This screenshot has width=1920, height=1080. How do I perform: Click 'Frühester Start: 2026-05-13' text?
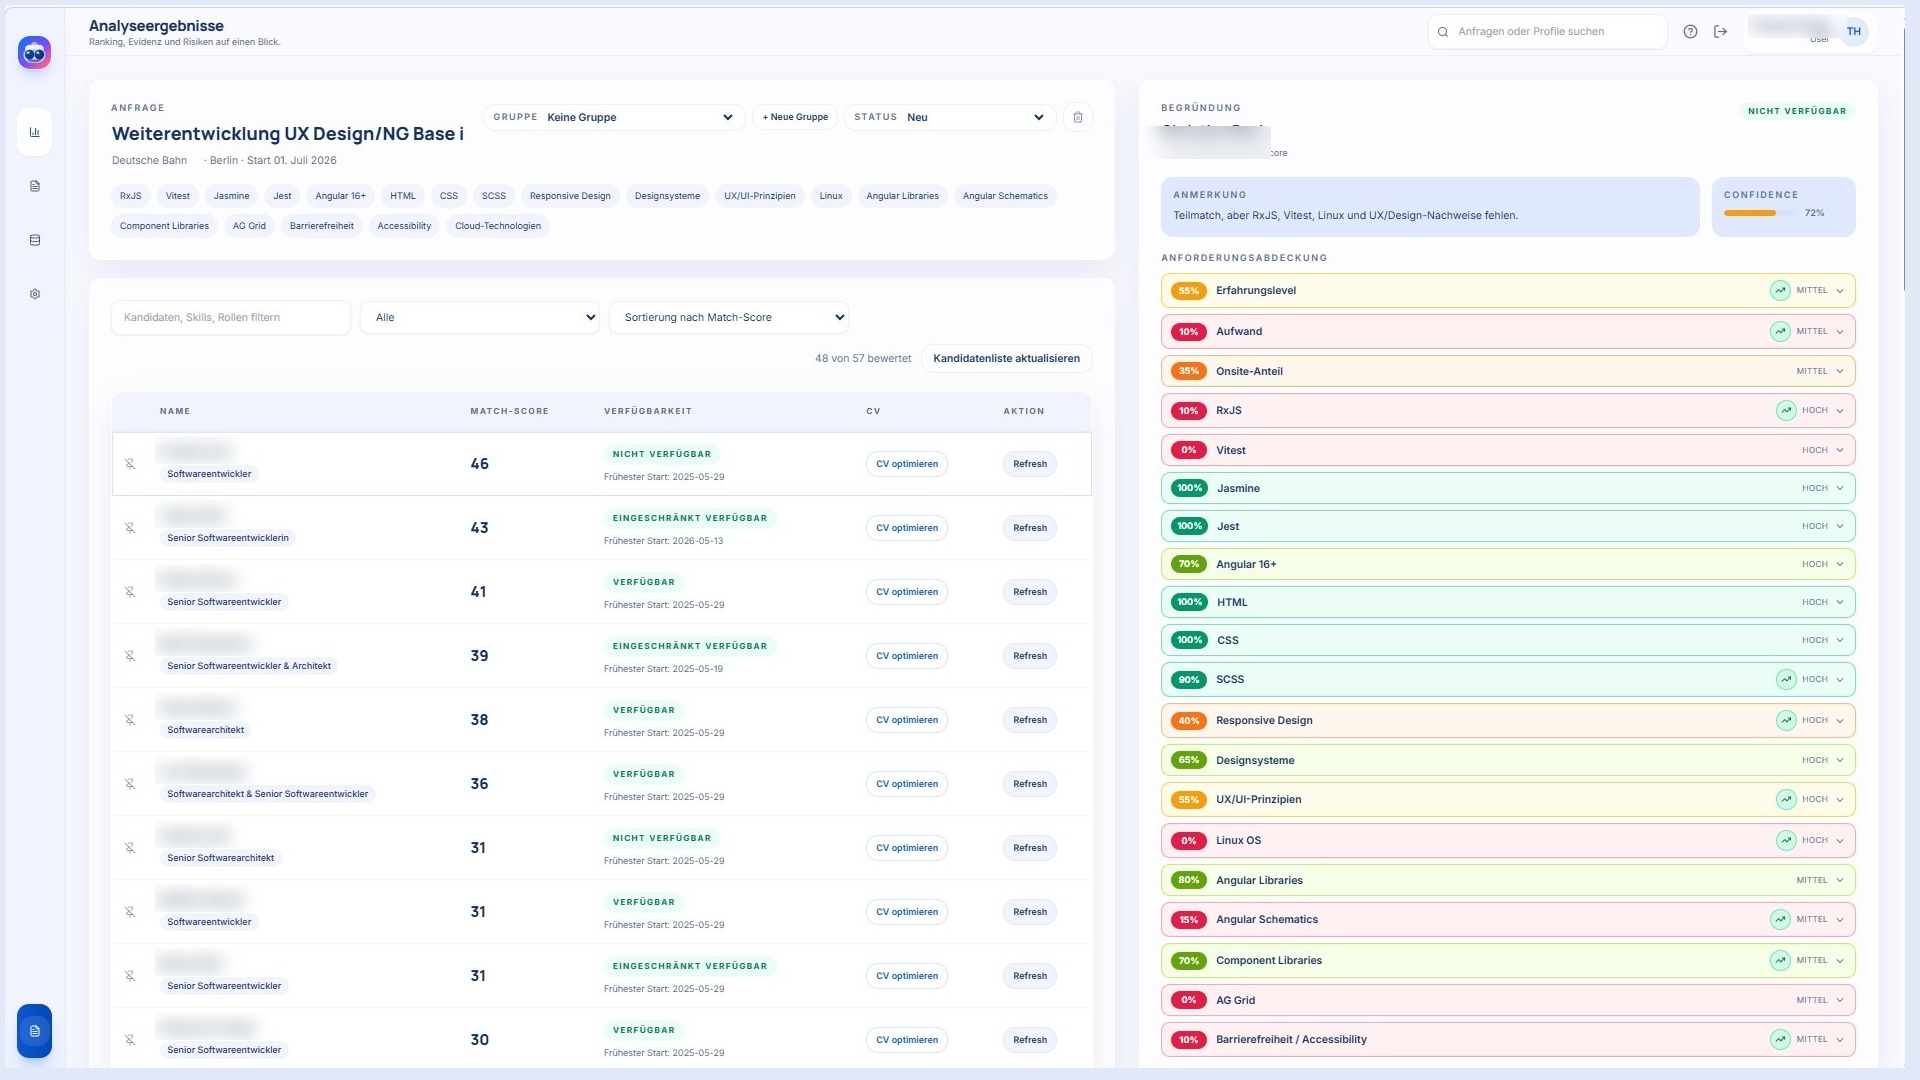click(x=664, y=541)
